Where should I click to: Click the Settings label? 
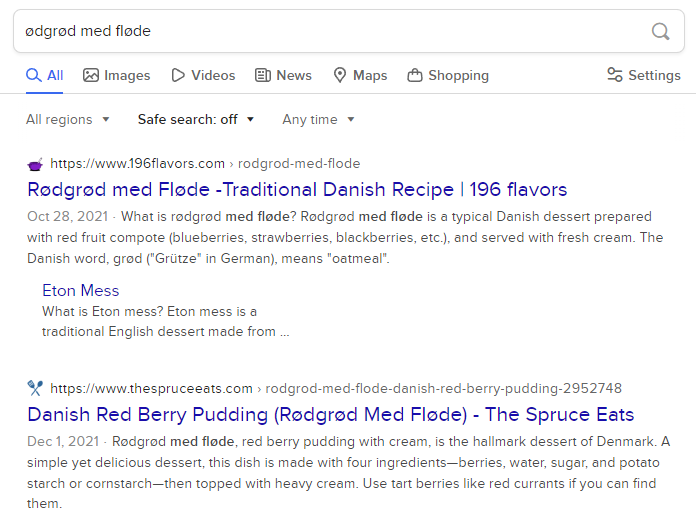click(654, 75)
